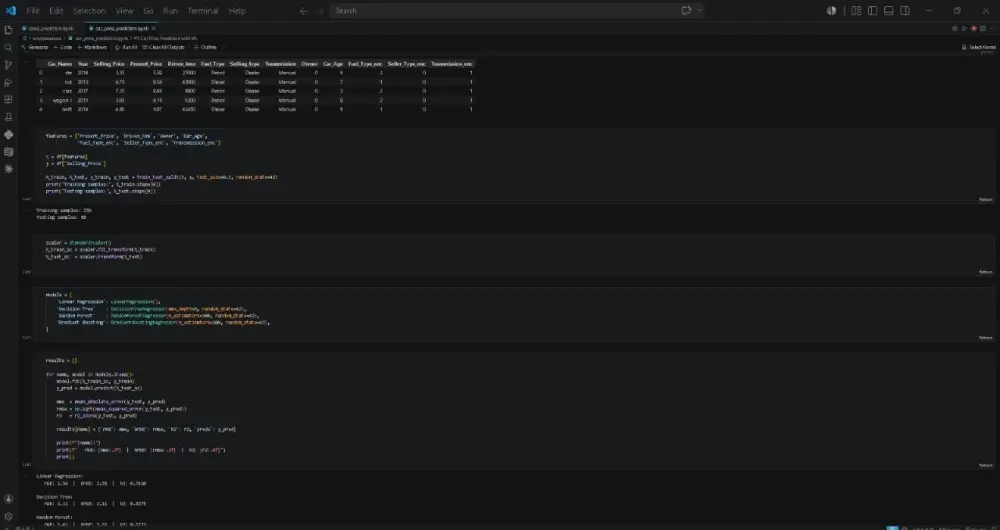The width and height of the screenshot is (1000, 530).
Task: Click the Fuel_Type column header
Action: point(212,64)
